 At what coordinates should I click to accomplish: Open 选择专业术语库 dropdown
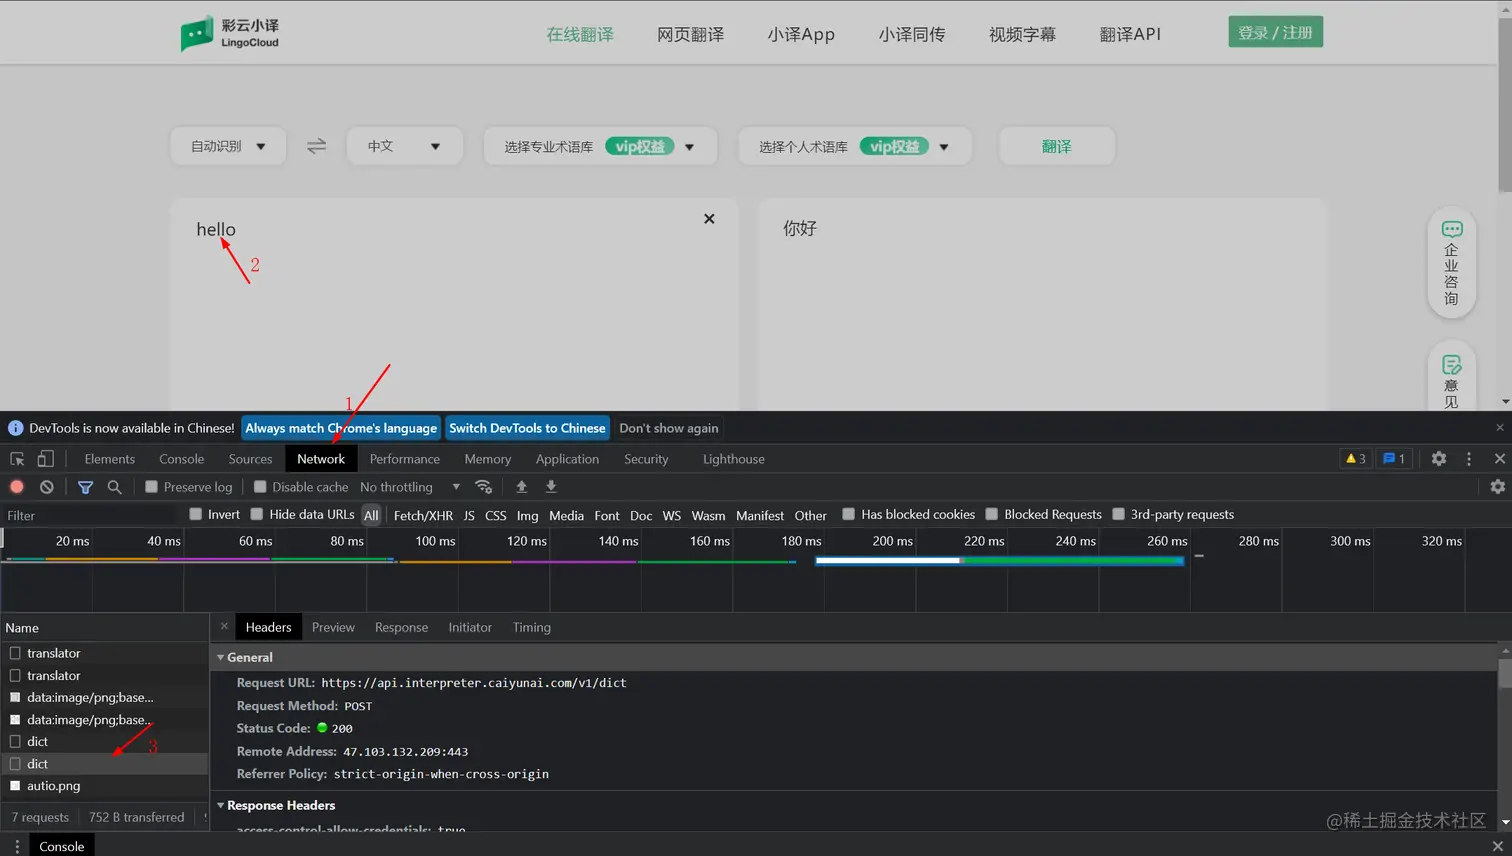coord(600,146)
